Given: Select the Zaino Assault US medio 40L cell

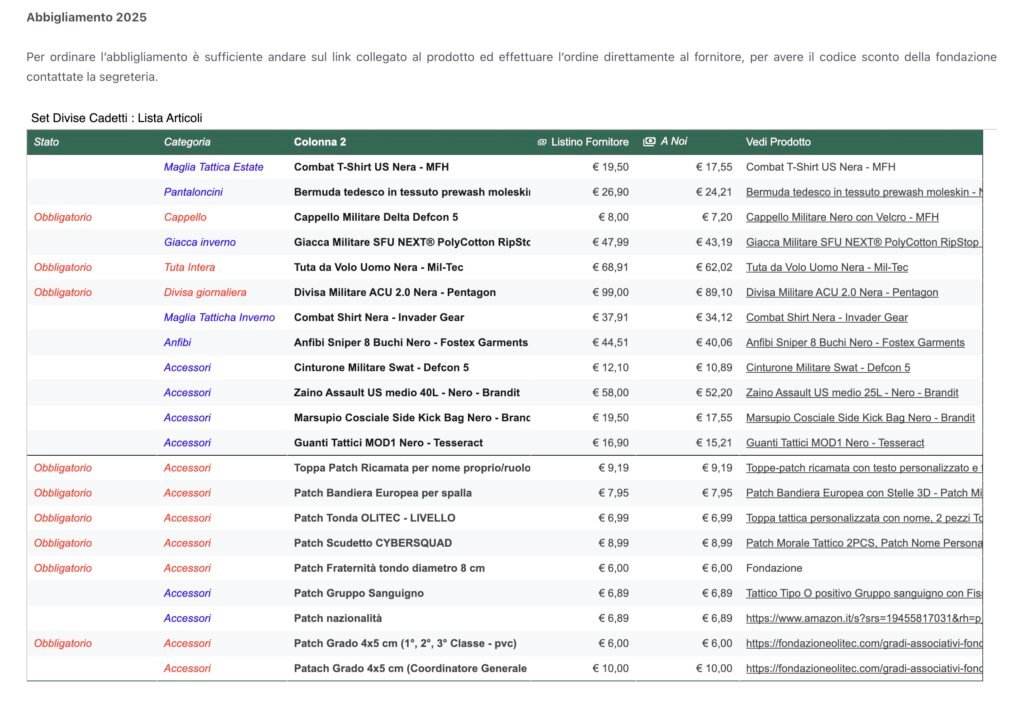Looking at the screenshot, I should click(x=407, y=393).
